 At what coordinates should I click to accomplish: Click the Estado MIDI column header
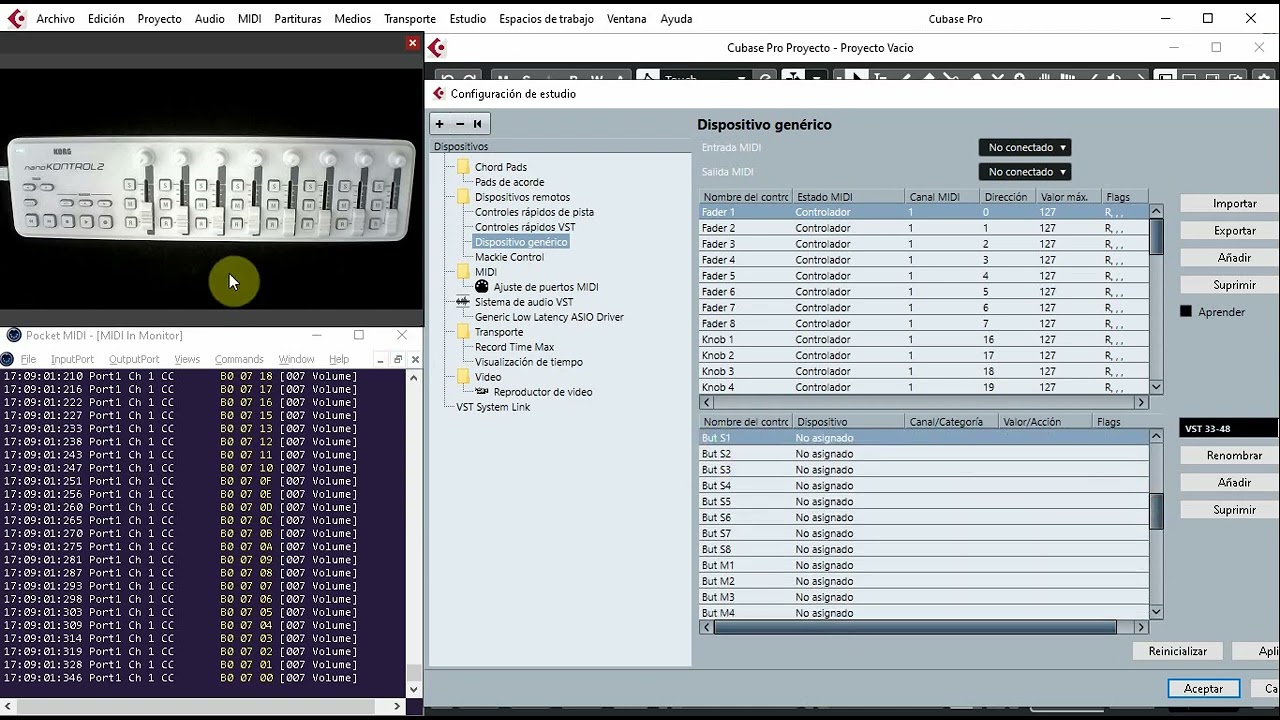(848, 197)
